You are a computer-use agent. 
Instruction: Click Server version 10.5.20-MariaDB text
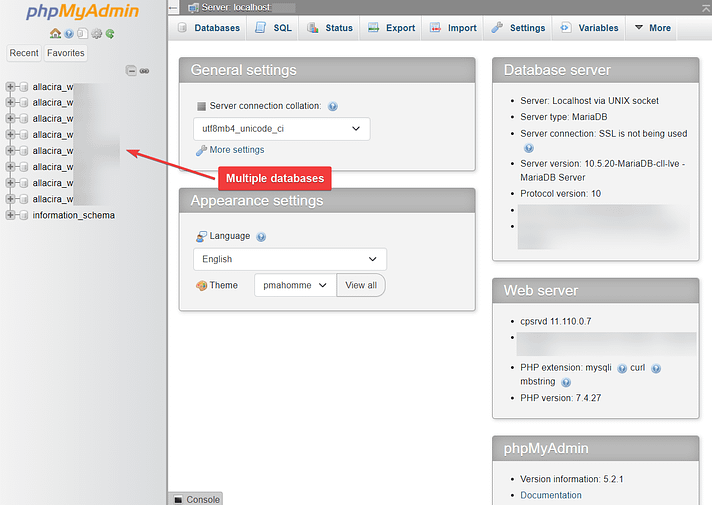point(603,170)
